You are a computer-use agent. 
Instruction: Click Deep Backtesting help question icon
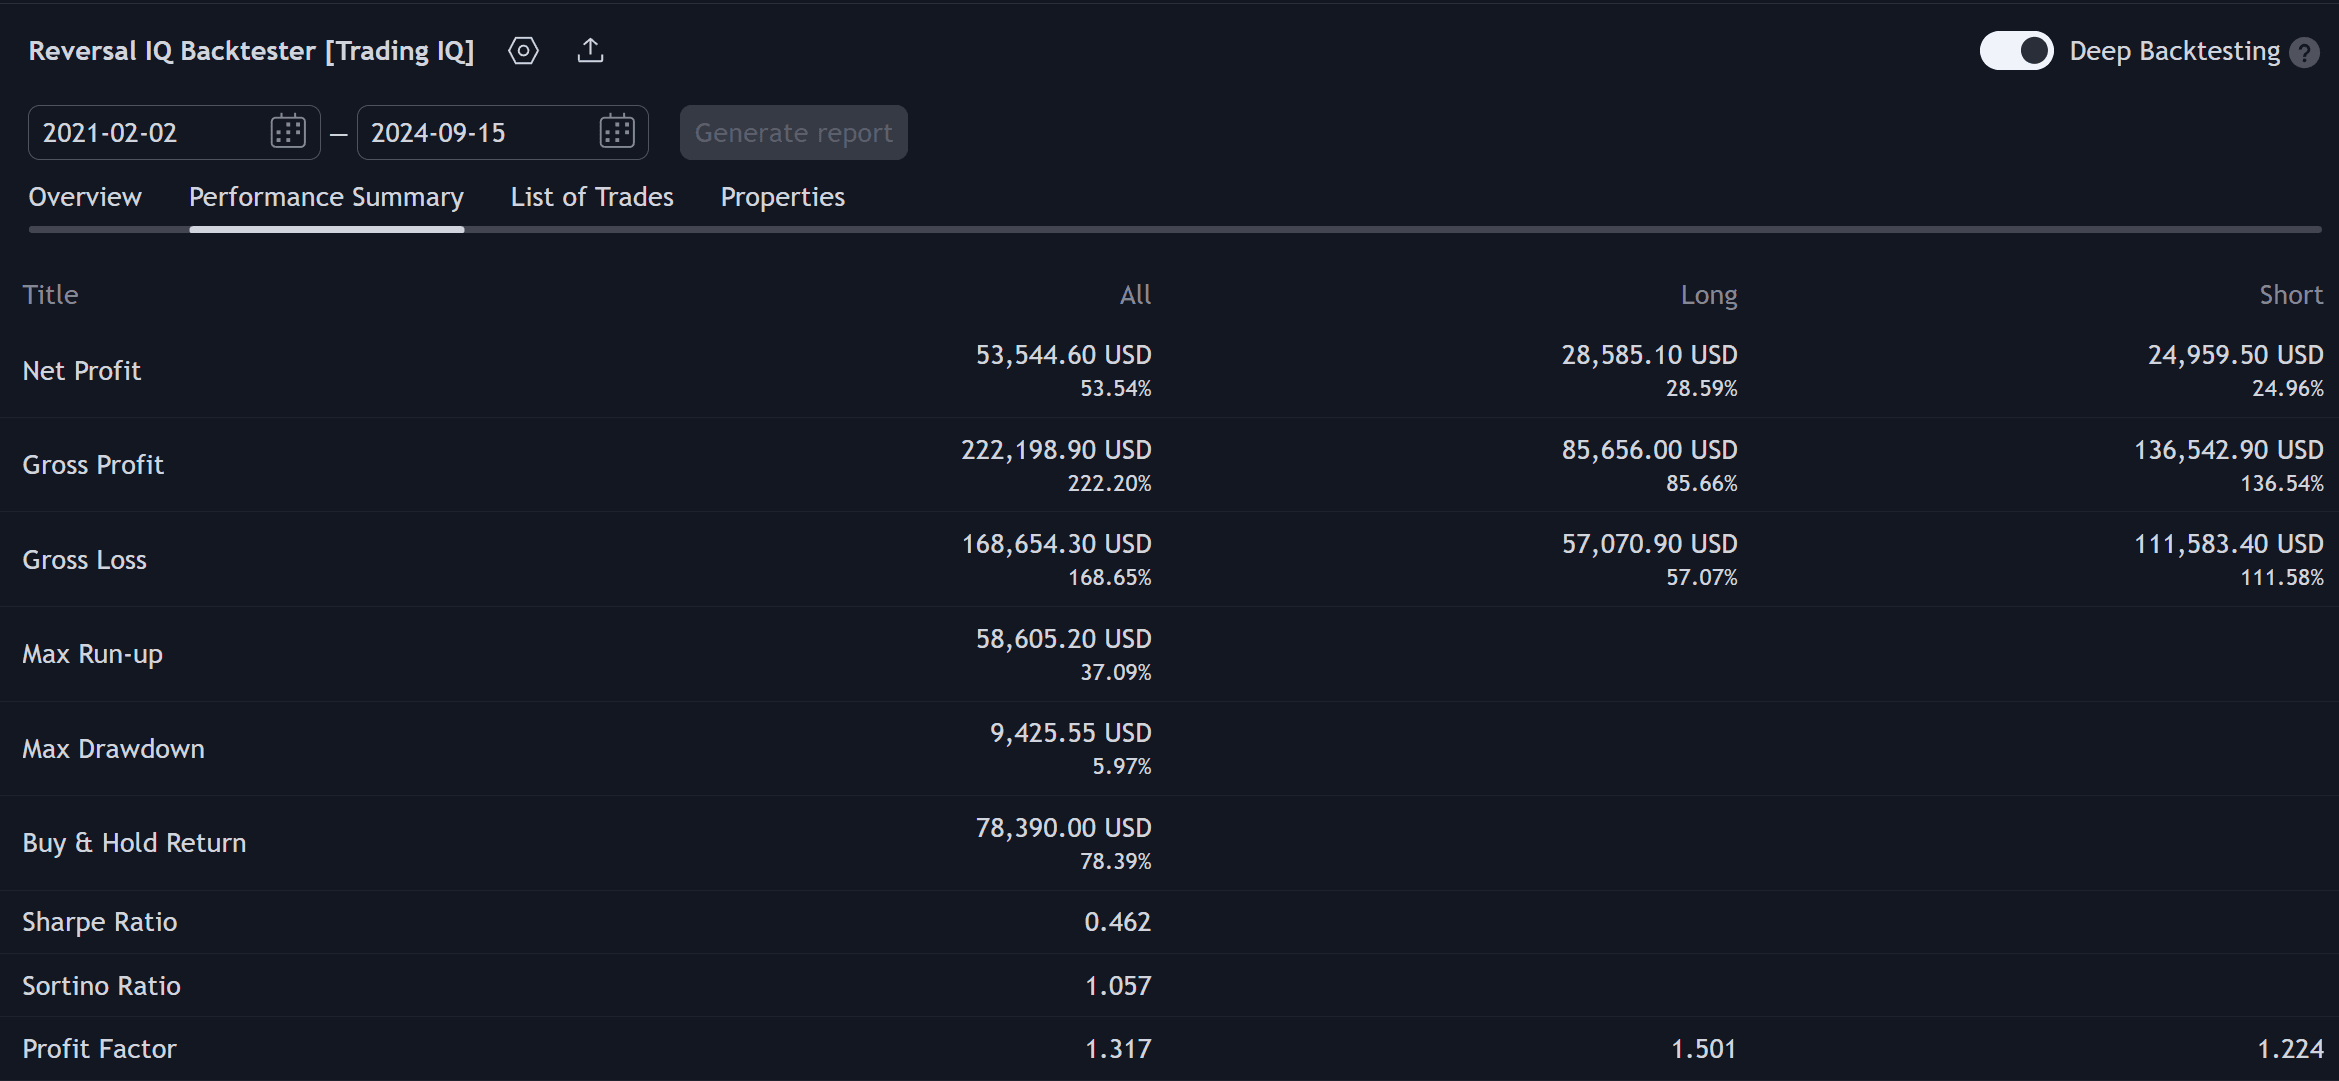coord(2304,52)
